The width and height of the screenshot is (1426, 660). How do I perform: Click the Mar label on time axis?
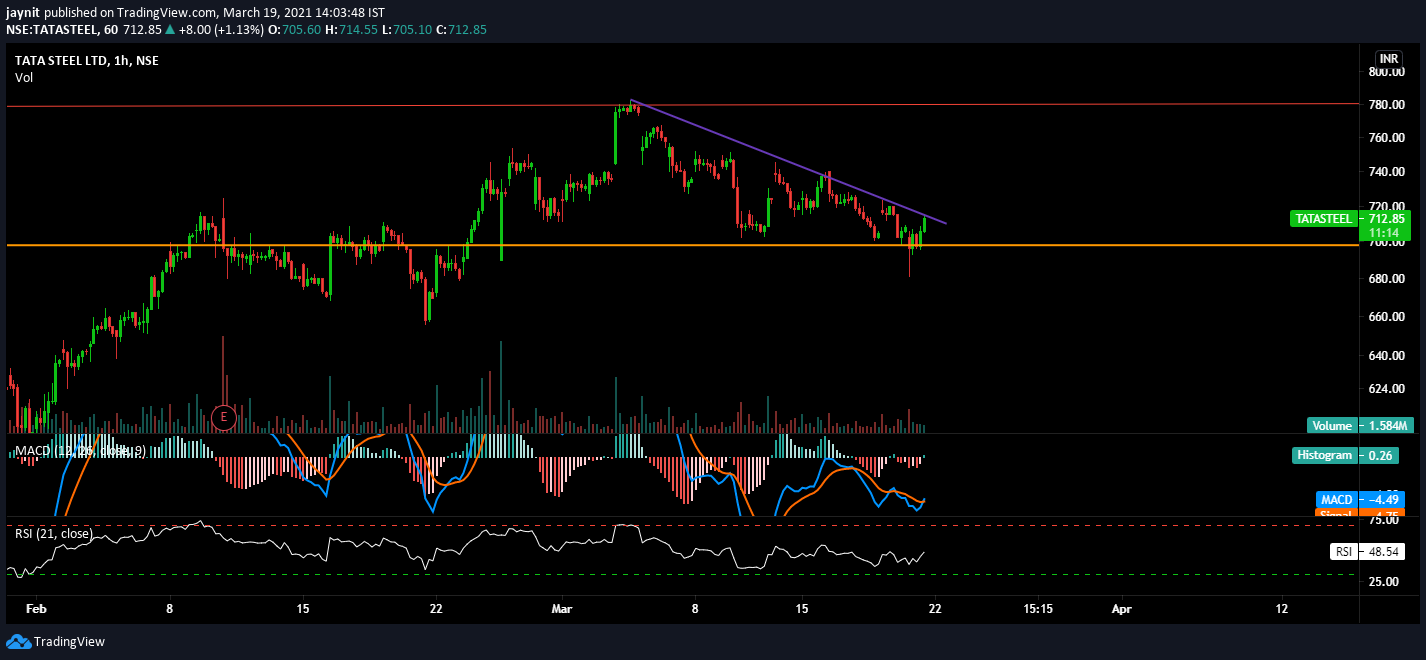[562, 608]
